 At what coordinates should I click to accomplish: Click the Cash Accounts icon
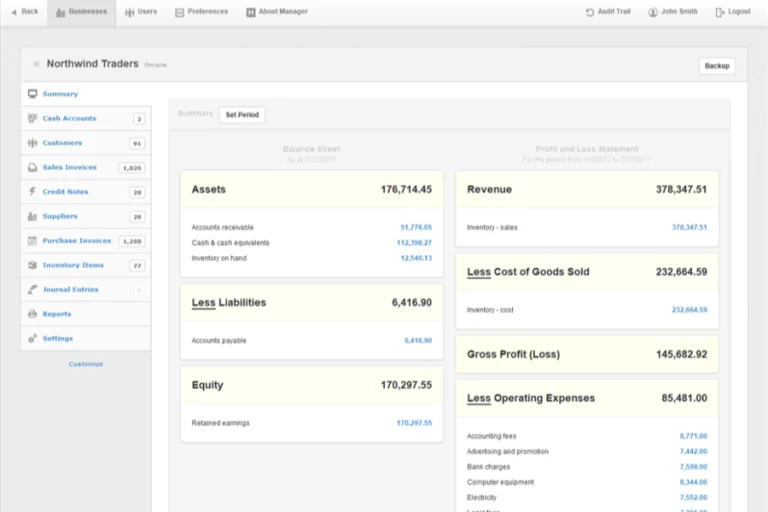point(32,118)
